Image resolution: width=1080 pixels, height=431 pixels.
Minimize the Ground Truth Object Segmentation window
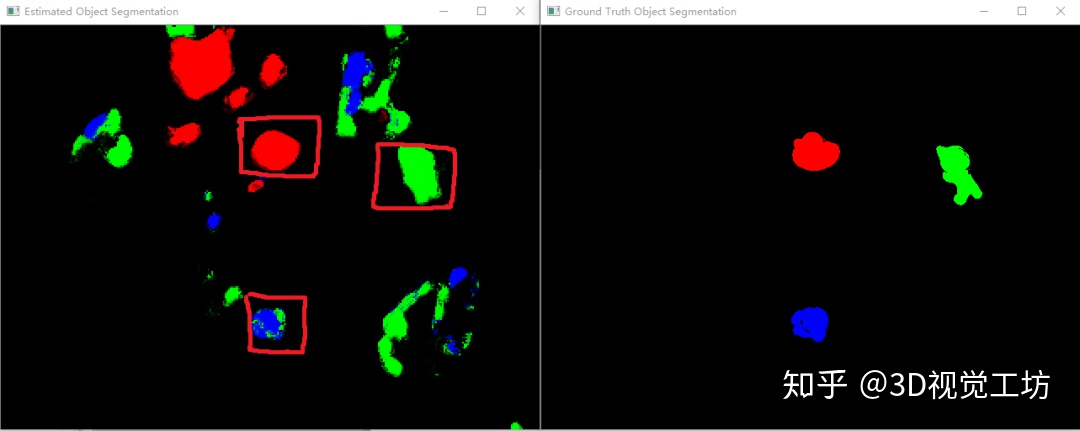pos(984,12)
